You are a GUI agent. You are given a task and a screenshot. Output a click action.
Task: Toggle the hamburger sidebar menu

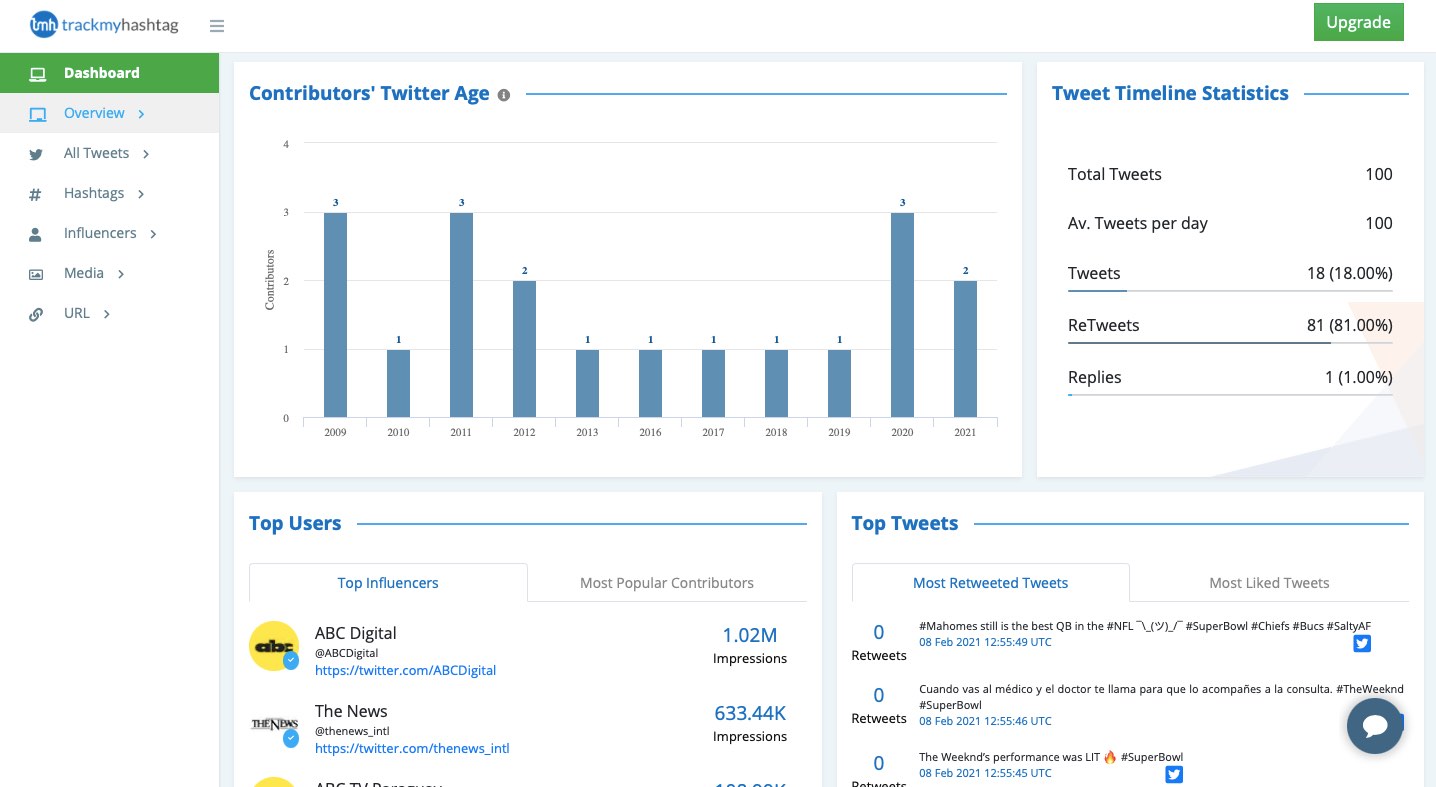[217, 26]
